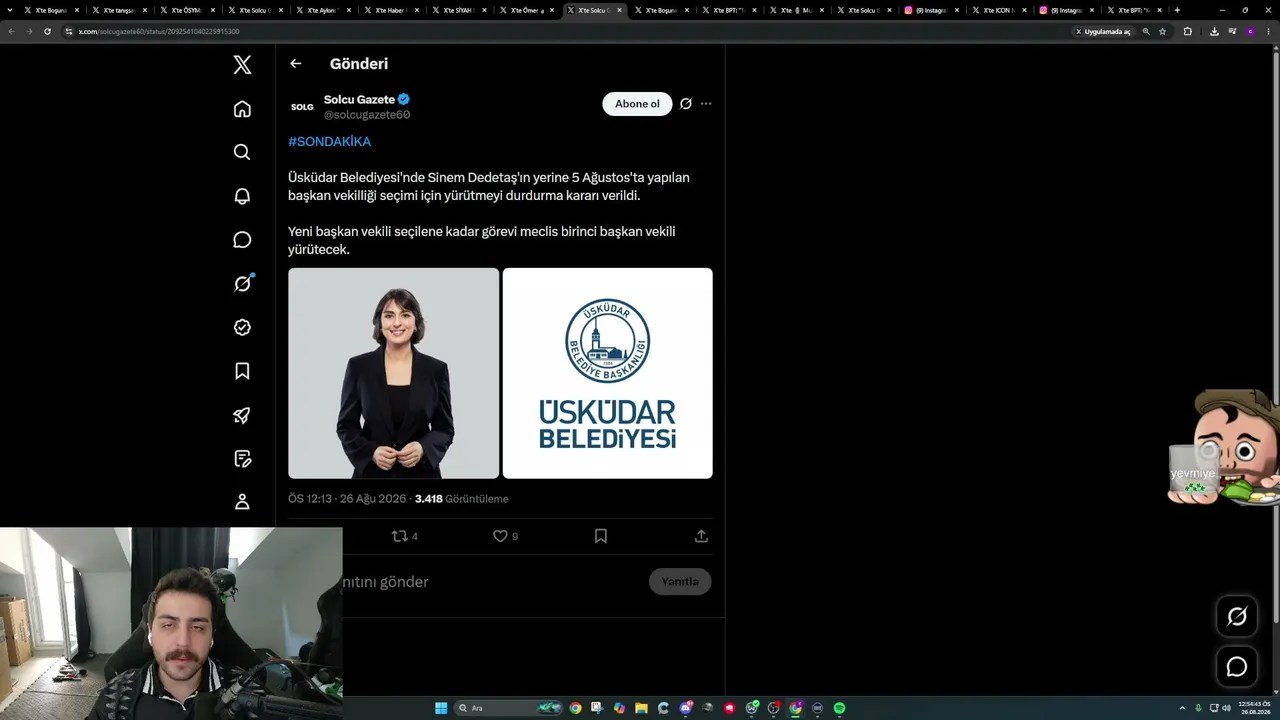1280x720 pixels.
Task: Go back using the arrow beside Gönderi
Action: point(295,64)
